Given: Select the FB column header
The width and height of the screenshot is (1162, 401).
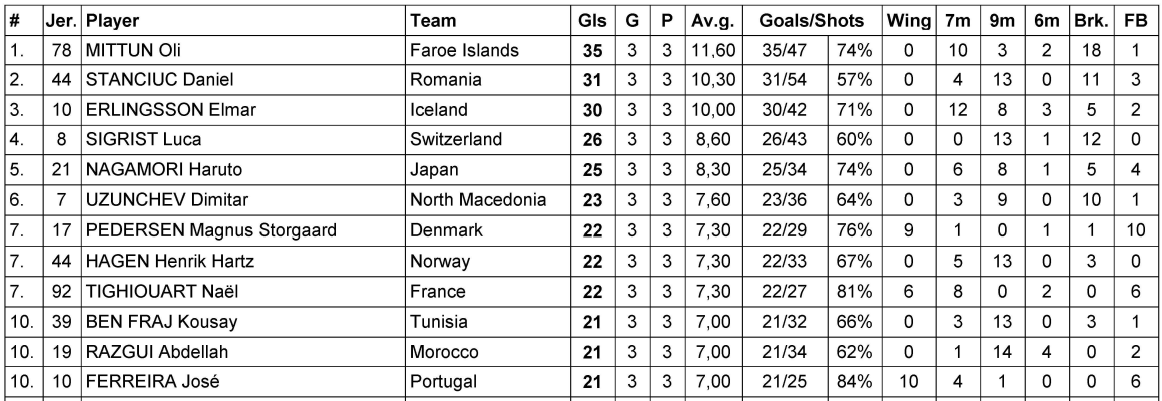Looking at the screenshot, I should click(1136, 21).
